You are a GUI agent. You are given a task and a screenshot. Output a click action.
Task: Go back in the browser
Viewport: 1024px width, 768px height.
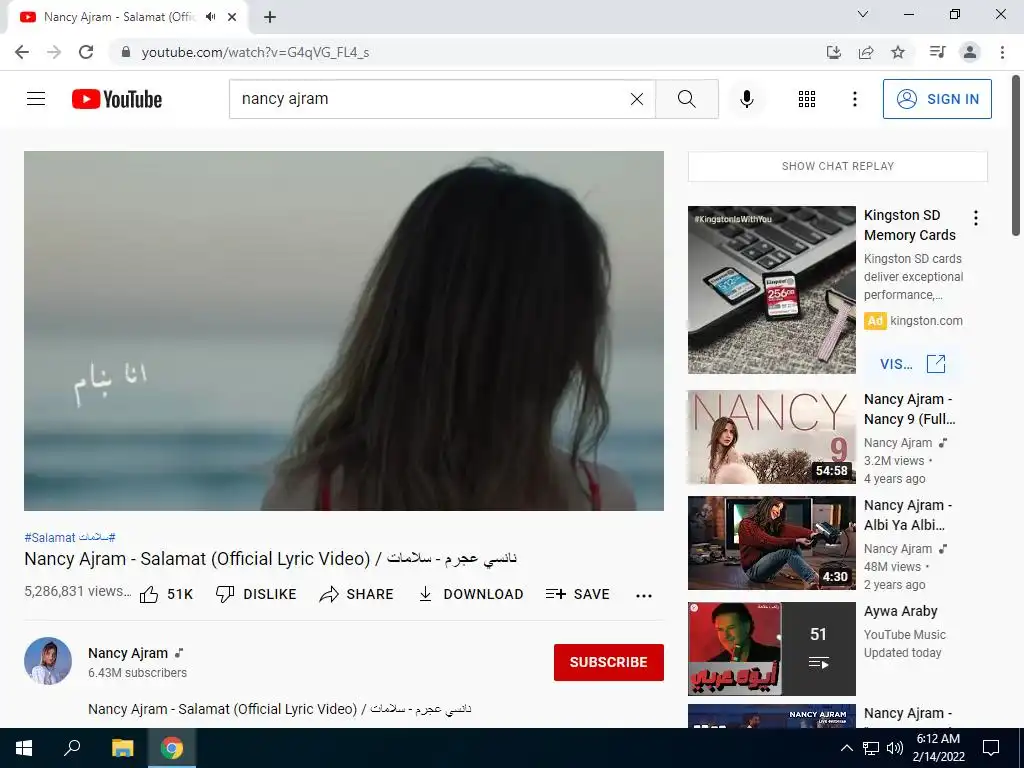click(22, 52)
